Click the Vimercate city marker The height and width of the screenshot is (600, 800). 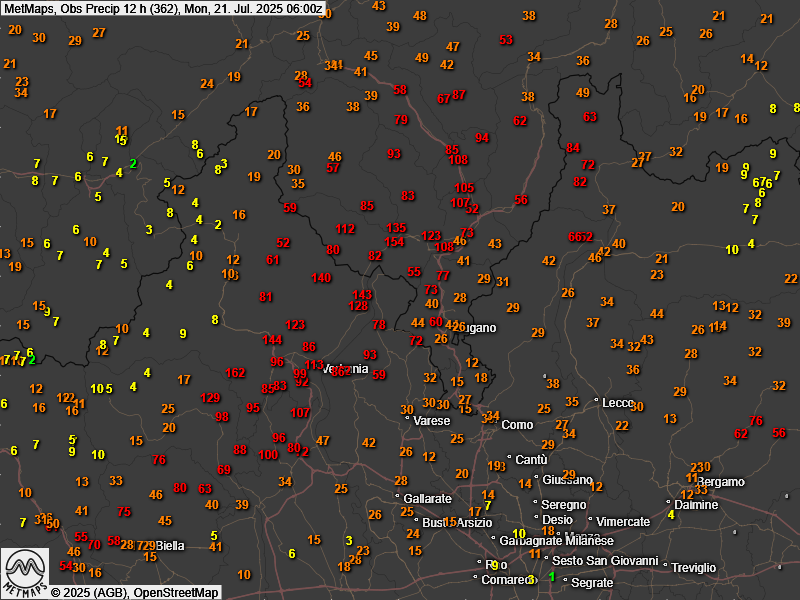click(x=623, y=521)
